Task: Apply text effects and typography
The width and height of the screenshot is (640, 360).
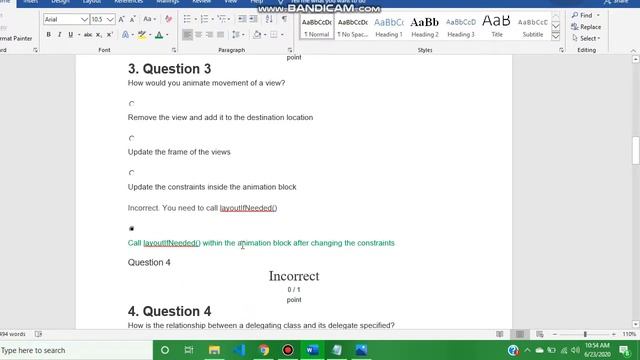Action: 125,35
